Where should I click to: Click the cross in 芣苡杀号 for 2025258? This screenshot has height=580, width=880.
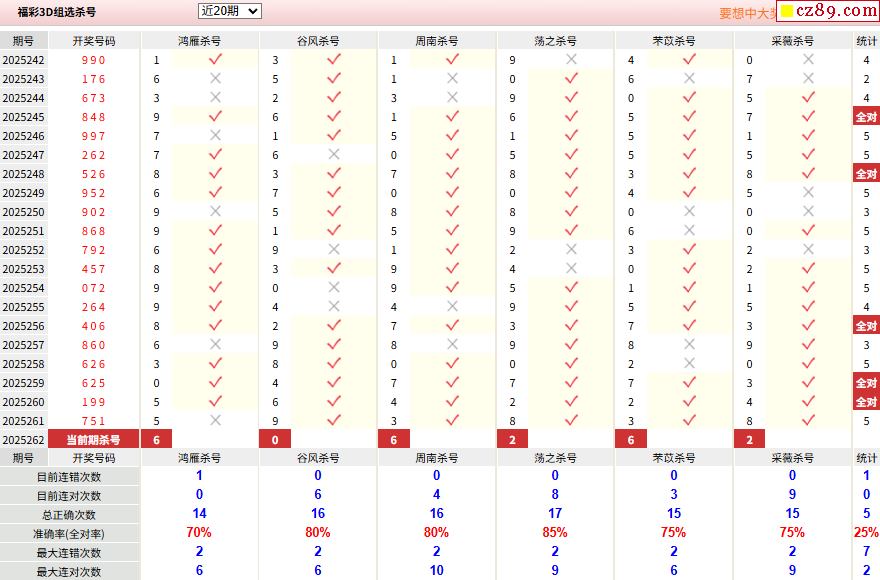coord(690,363)
